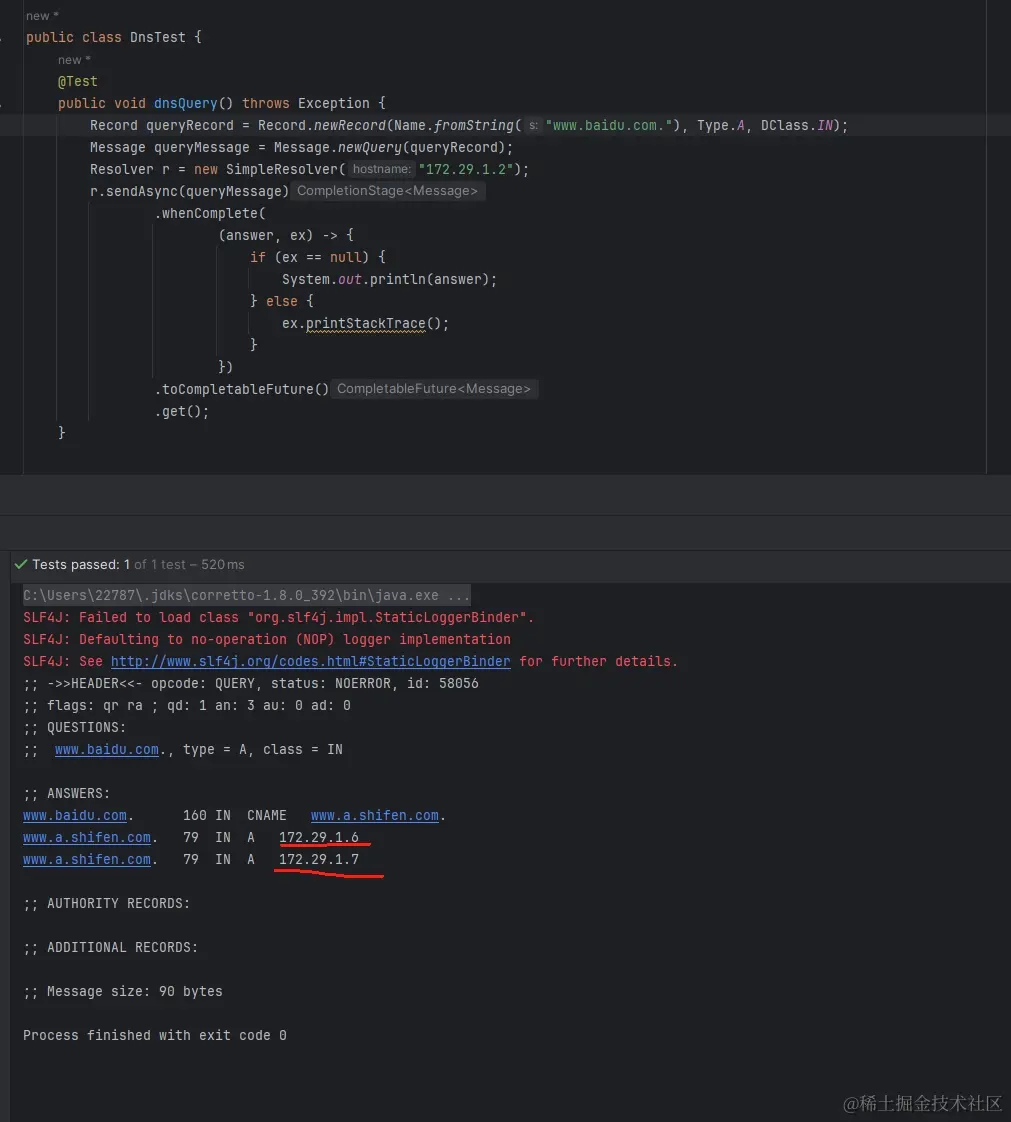
Task: Click the .toCompletableFuture() call
Action: tap(242, 389)
